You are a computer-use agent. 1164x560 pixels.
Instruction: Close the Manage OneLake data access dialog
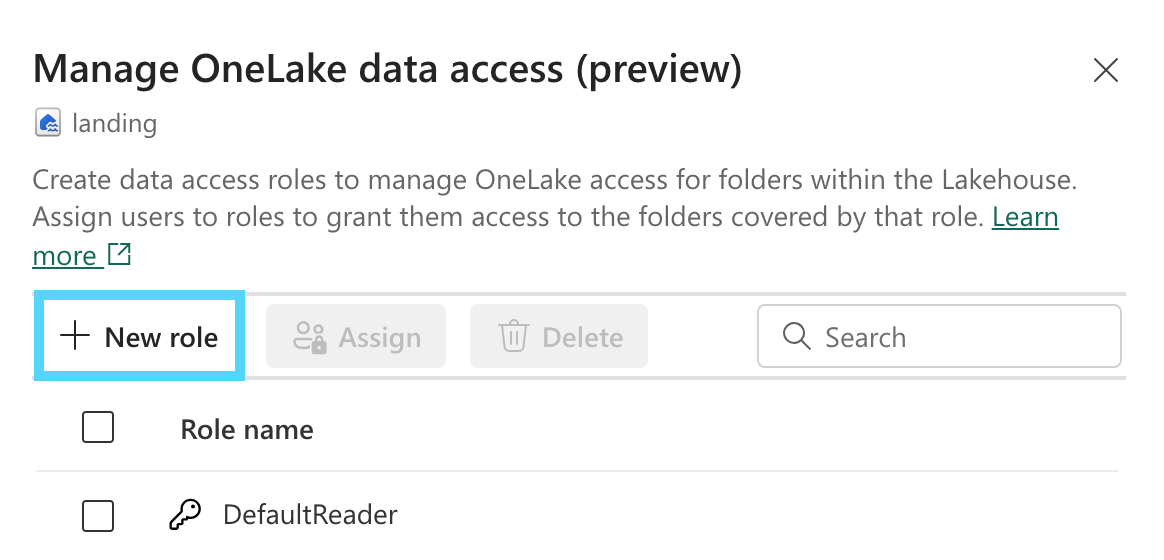[x=1105, y=70]
